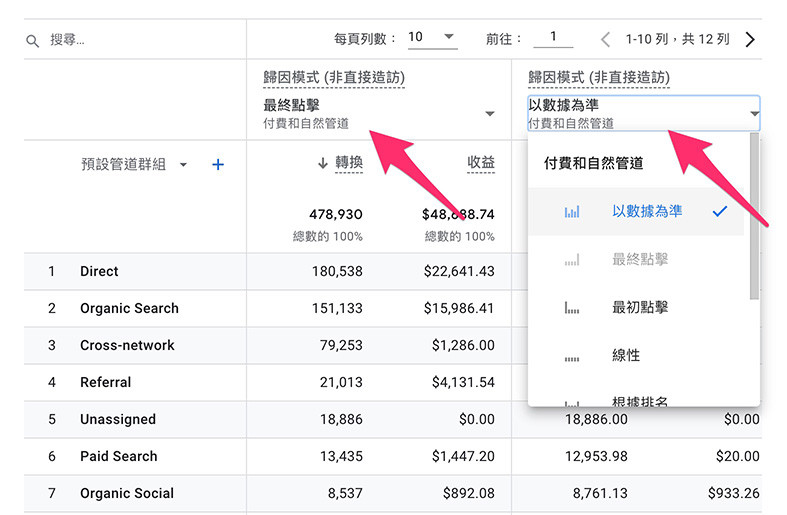Click the 79,253 conversions cell

(341, 346)
